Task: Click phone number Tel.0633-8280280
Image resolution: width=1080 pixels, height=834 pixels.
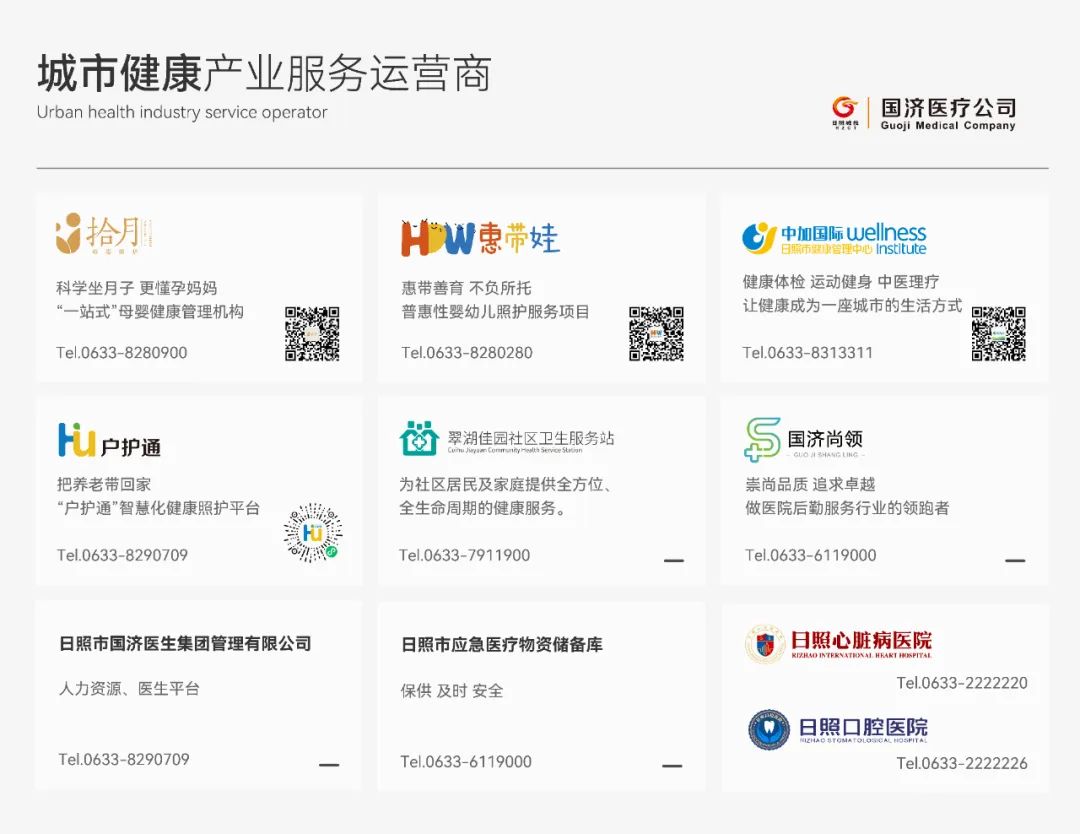Action: pyautogui.click(x=467, y=353)
